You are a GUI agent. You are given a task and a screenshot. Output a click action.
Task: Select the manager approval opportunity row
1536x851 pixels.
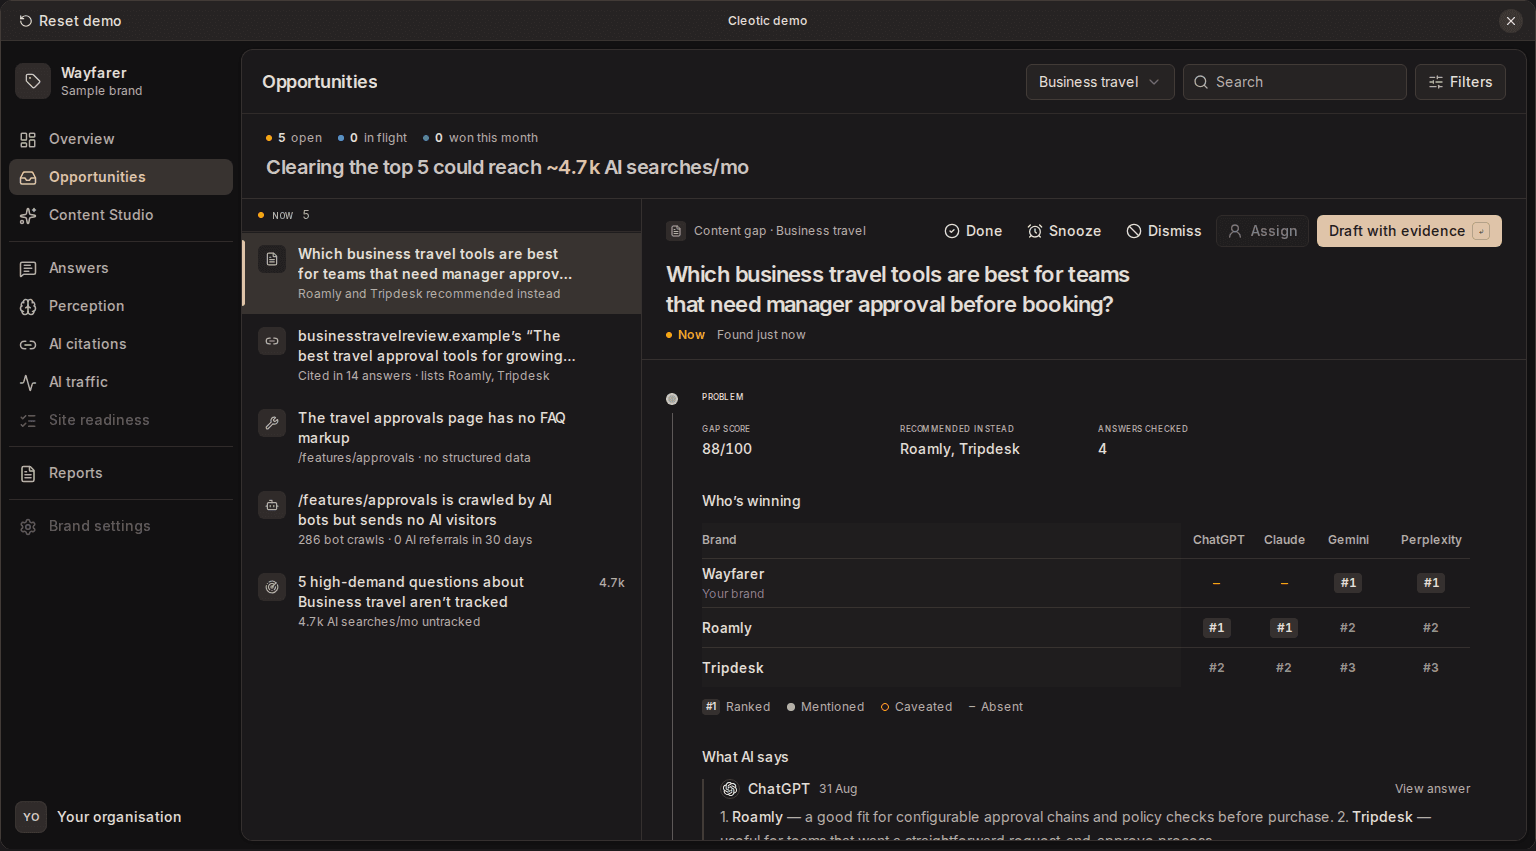442,273
